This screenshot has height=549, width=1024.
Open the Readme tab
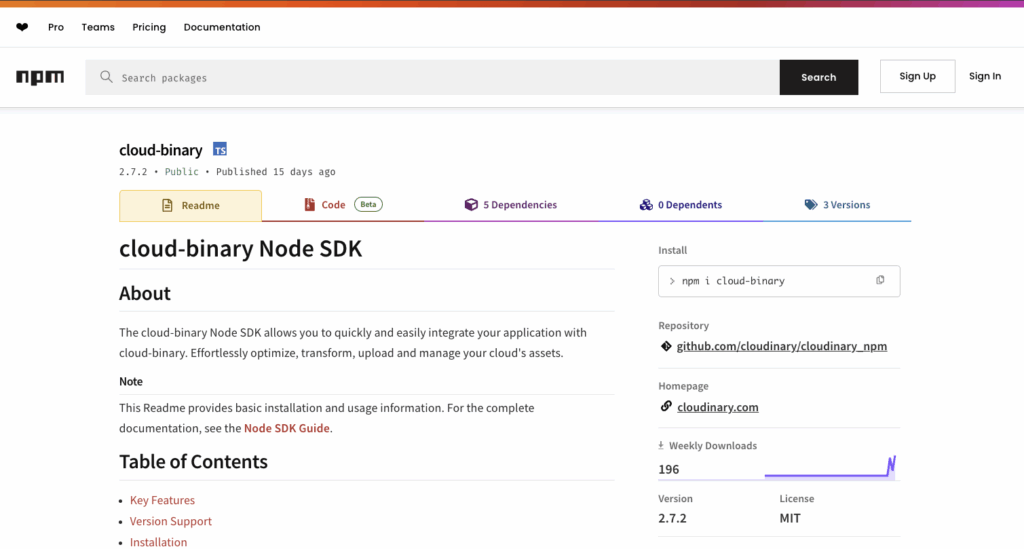191,206
